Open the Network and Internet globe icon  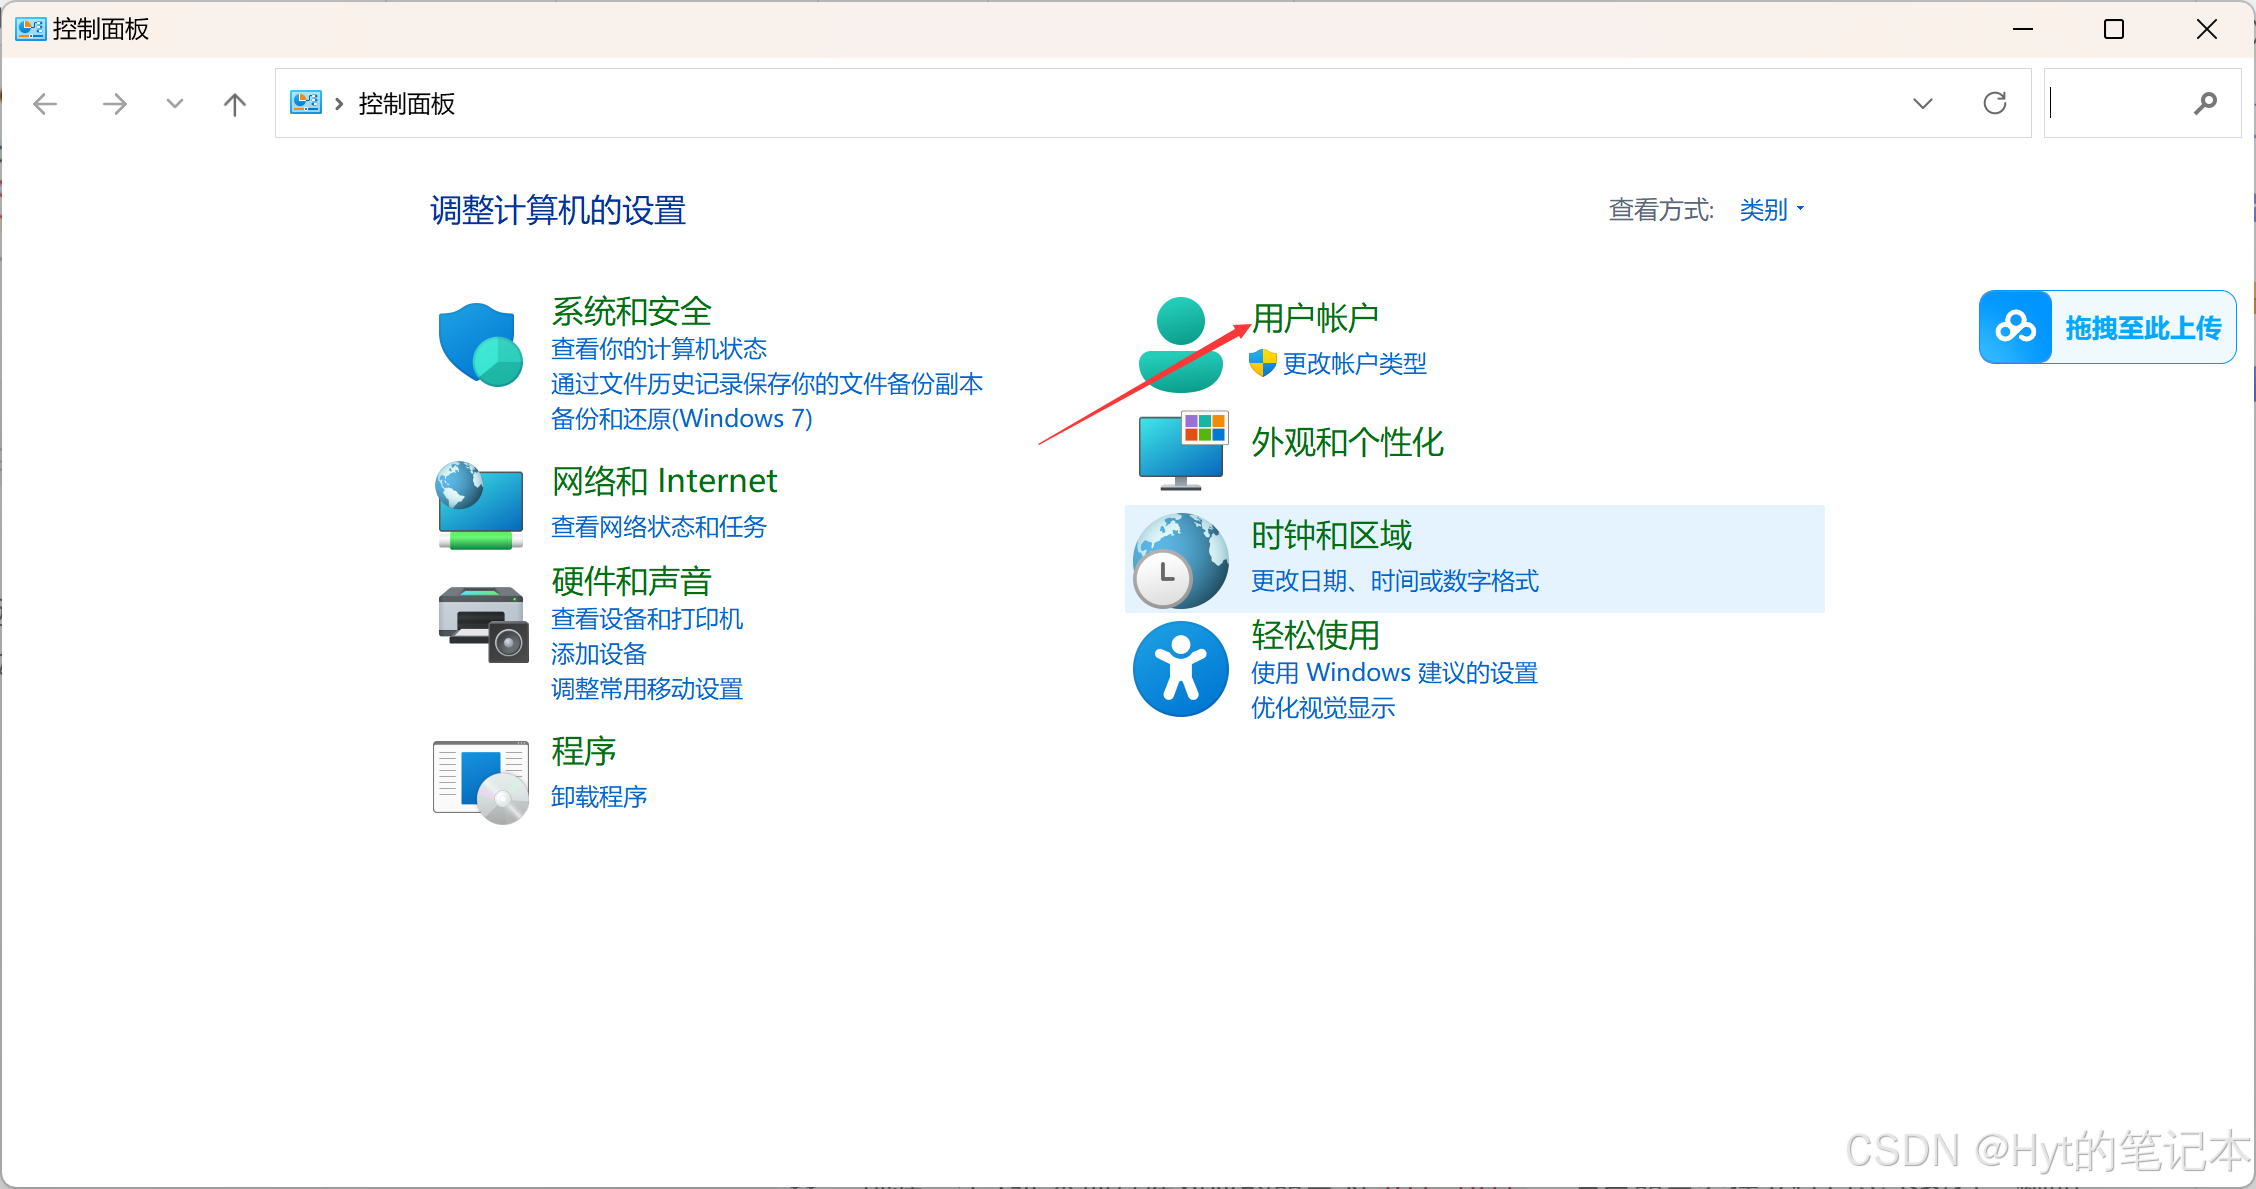pos(481,505)
